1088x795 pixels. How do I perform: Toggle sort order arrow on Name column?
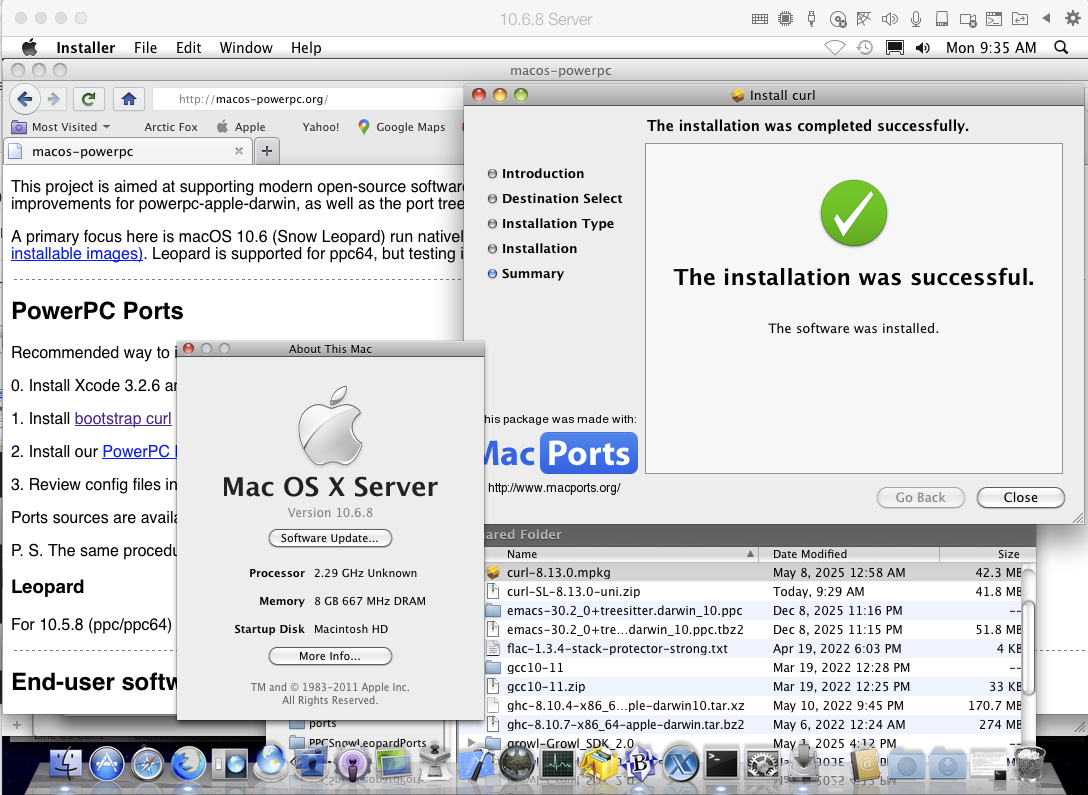point(750,554)
